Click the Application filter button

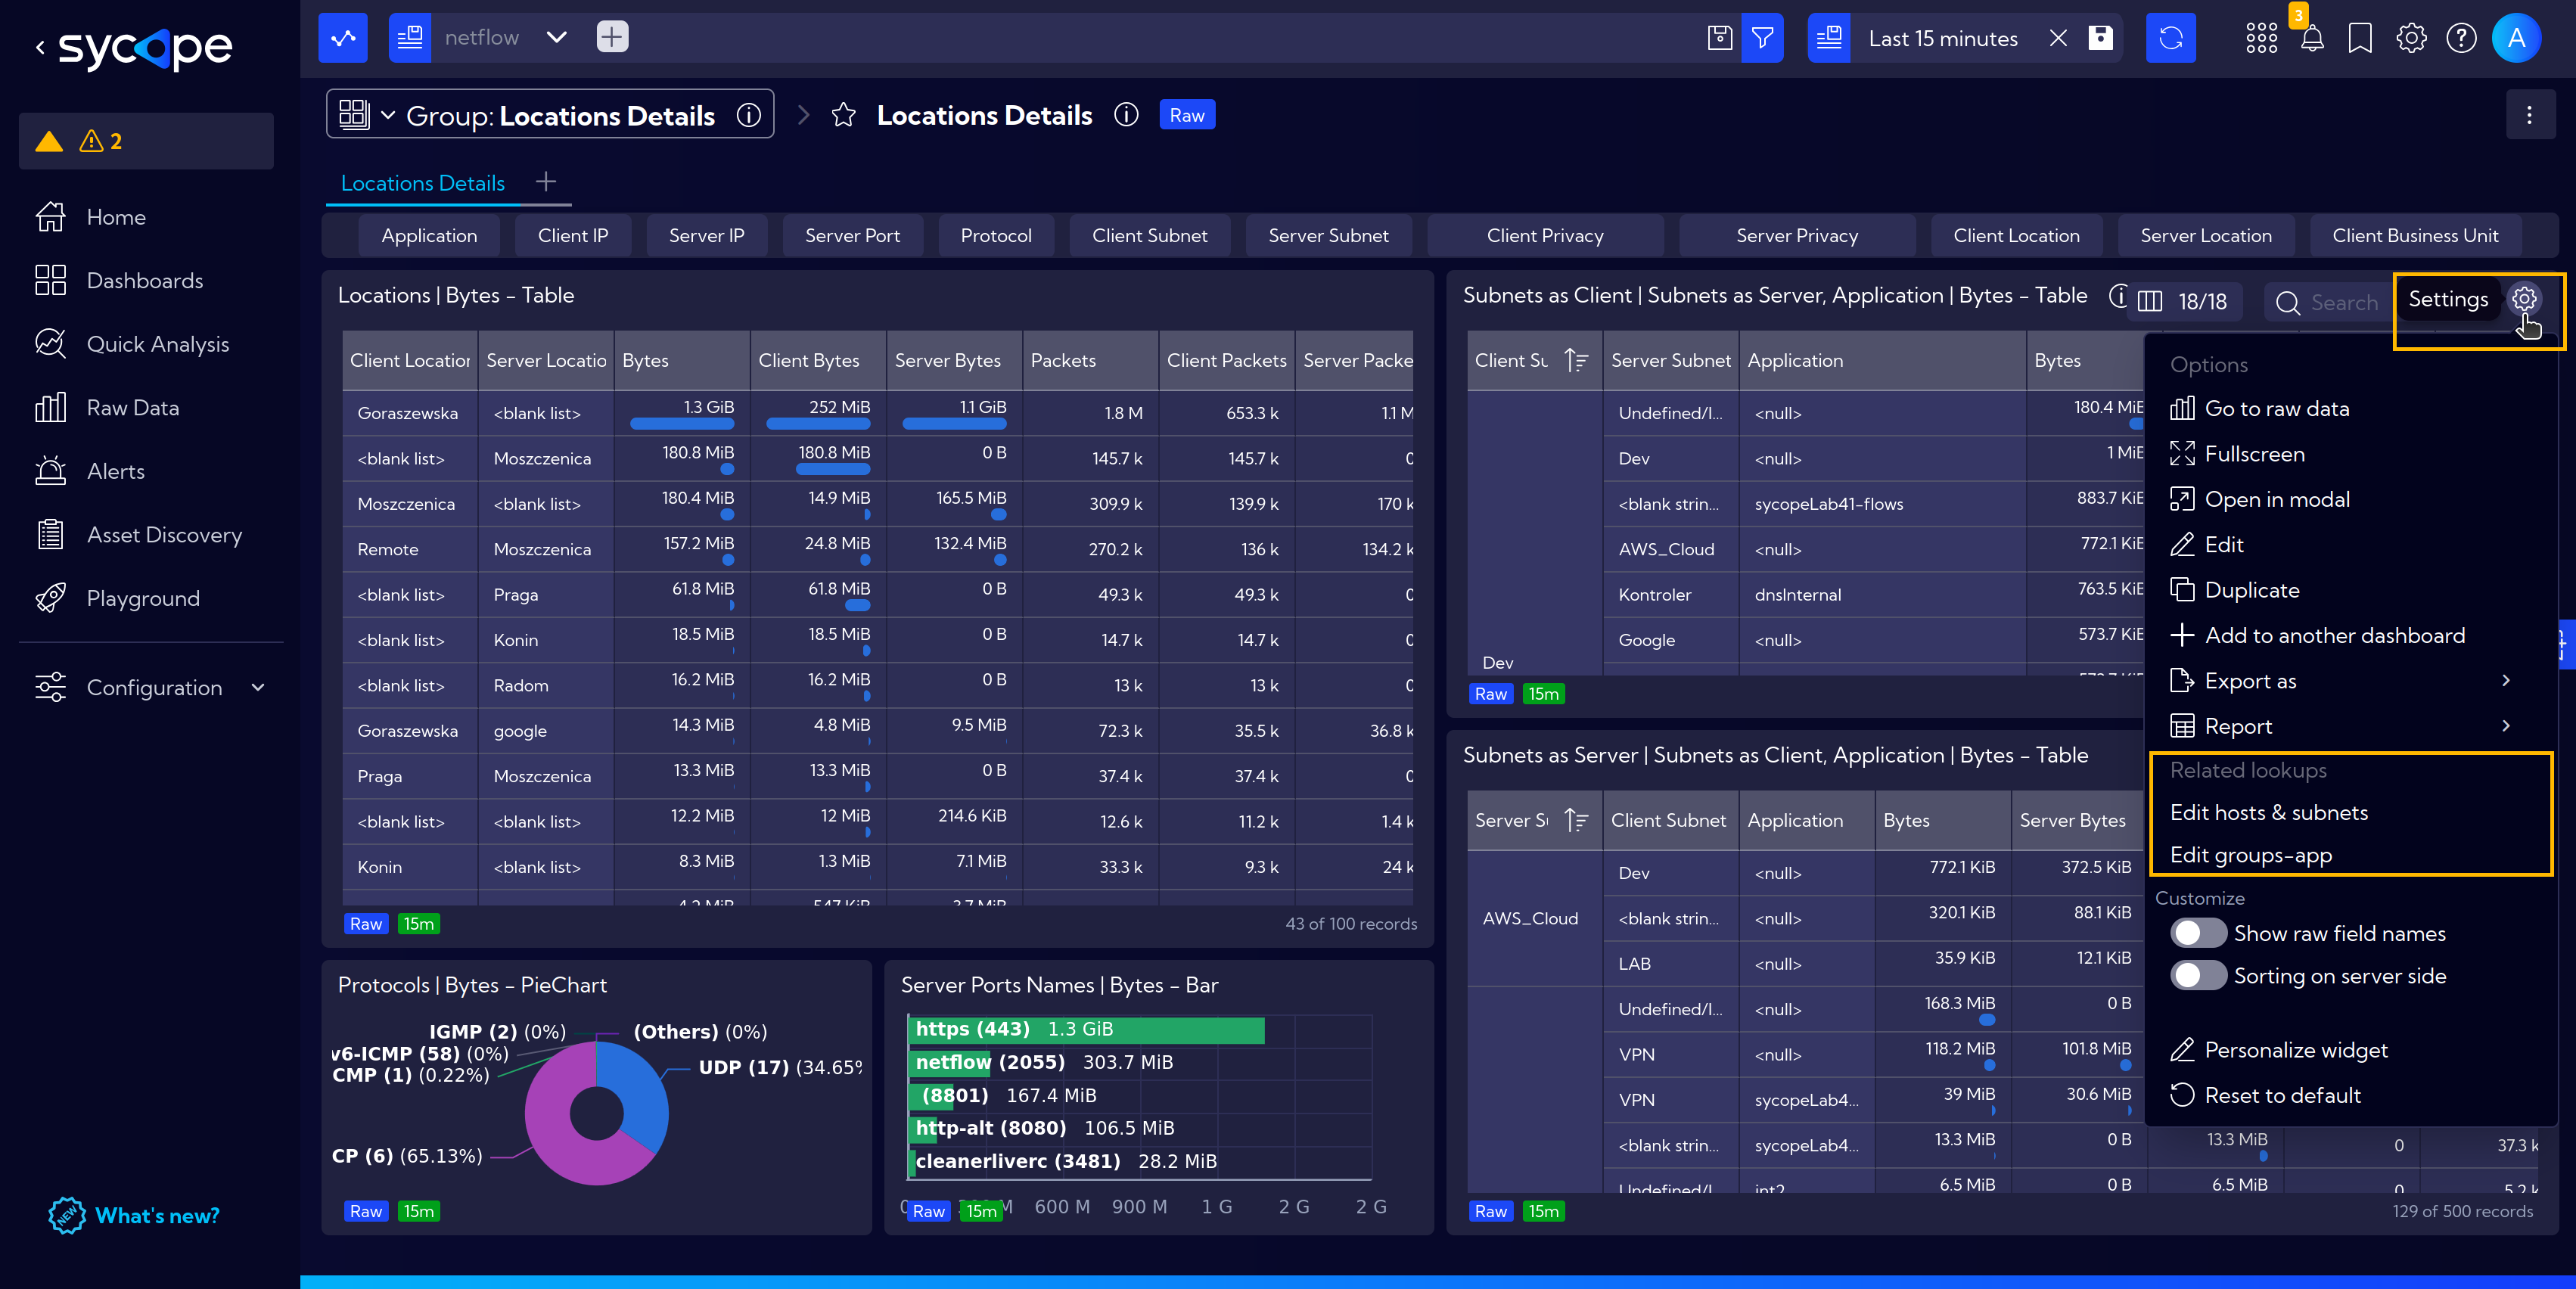[429, 236]
